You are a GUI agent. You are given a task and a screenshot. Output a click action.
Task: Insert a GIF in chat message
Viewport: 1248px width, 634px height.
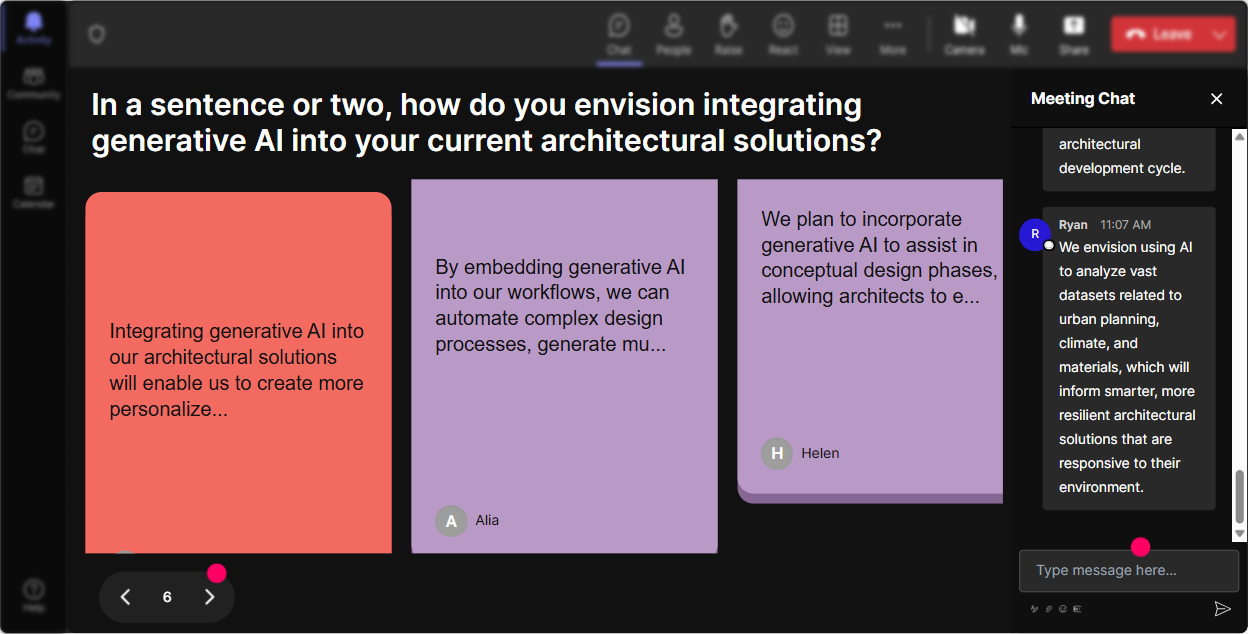(1077, 608)
